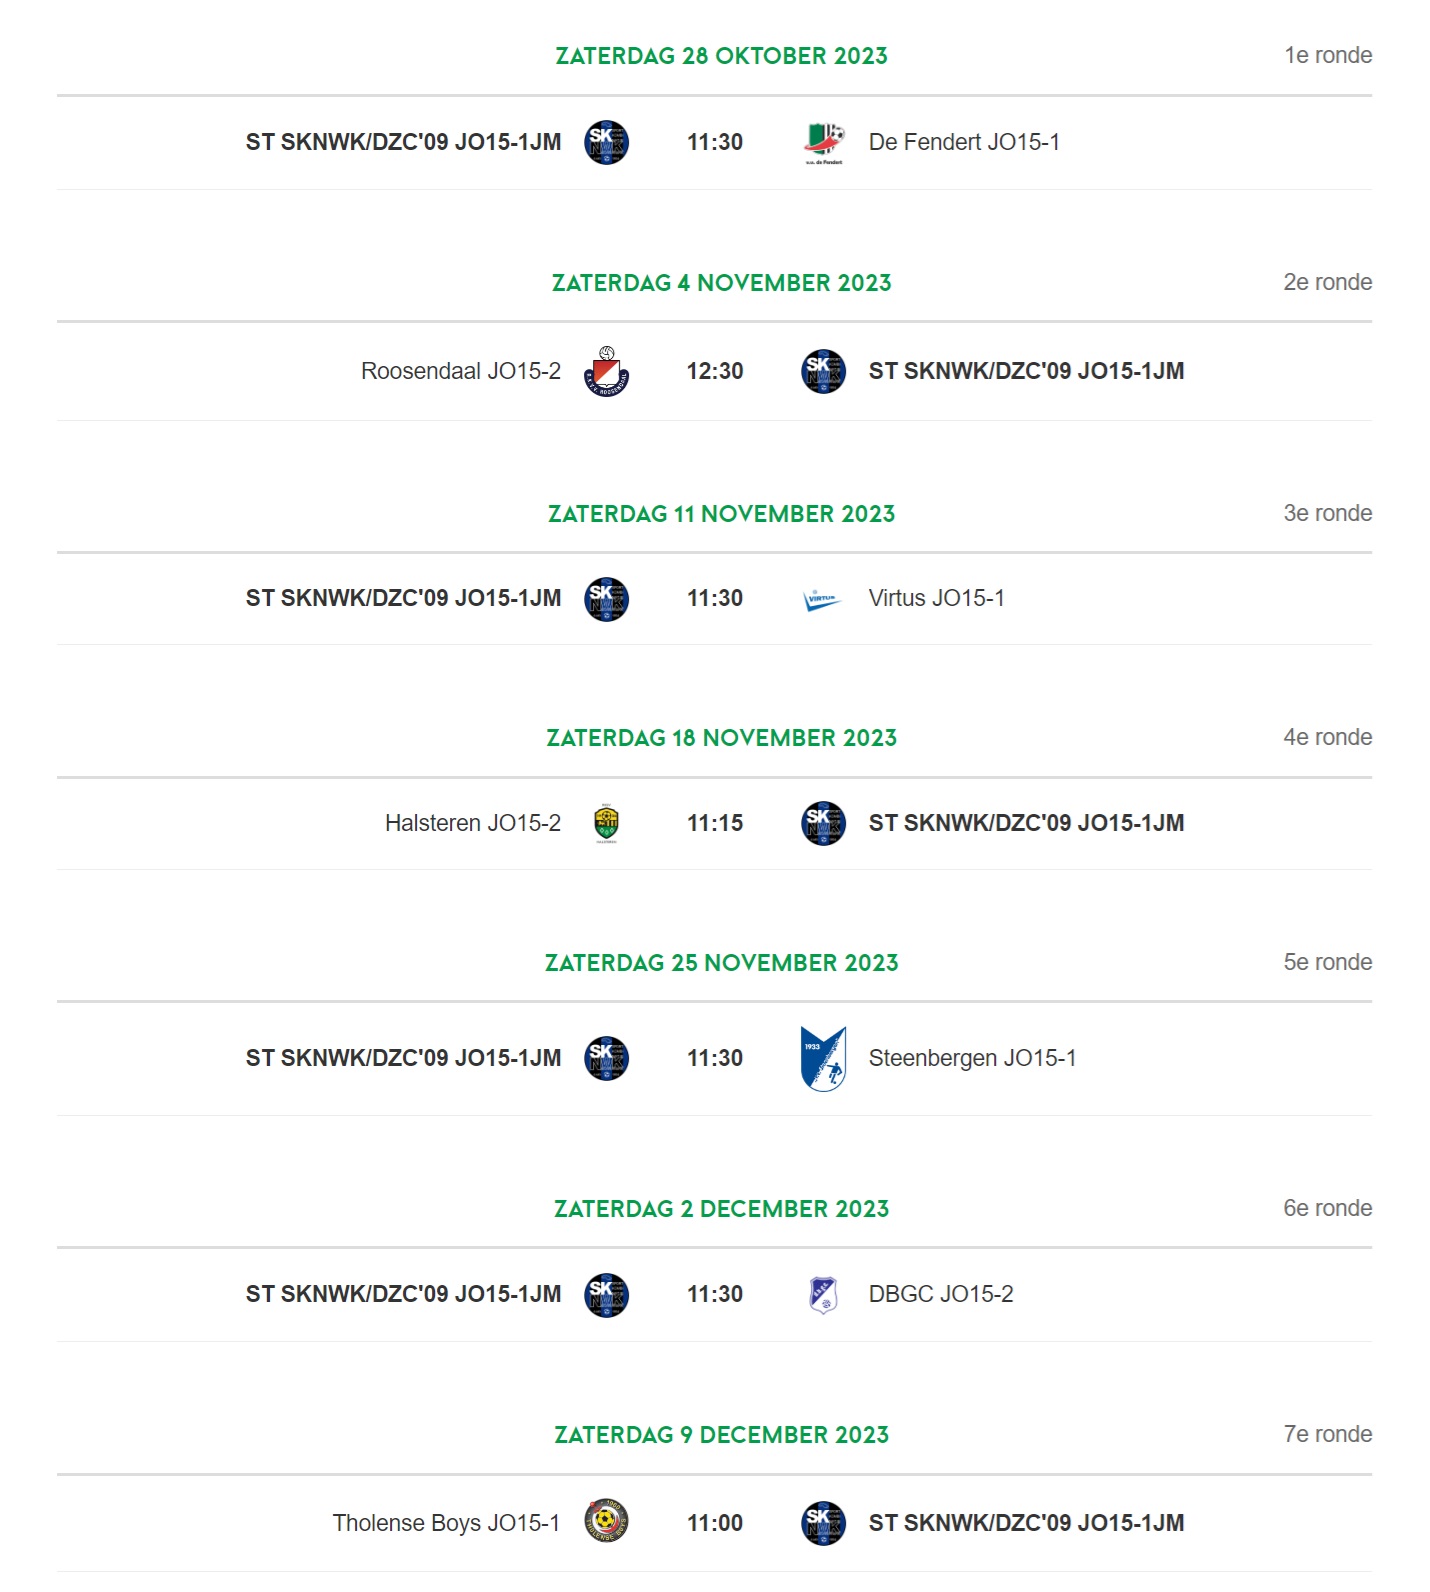The width and height of the screenshot is (1430, 1592).
Task: Click SKNWK logo in 28 oktober match
Action: pos(606,143)
